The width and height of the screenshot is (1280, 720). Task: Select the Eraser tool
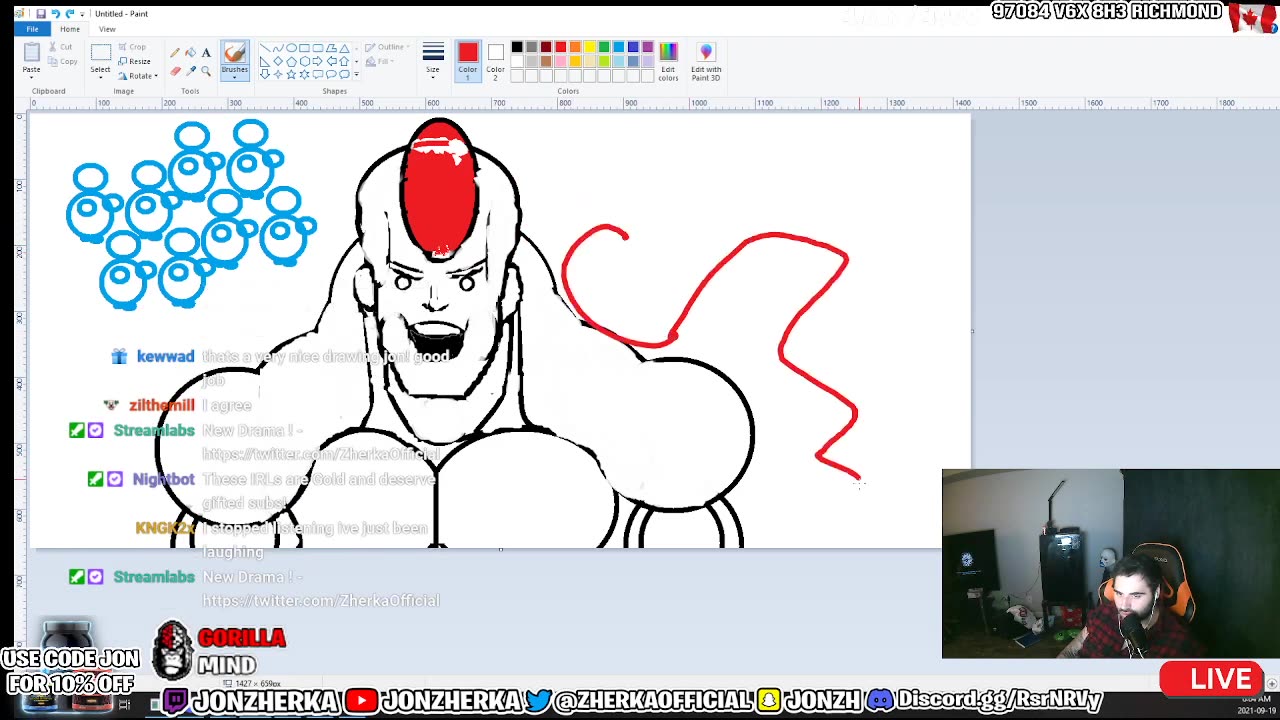click(x=175, y=71)
